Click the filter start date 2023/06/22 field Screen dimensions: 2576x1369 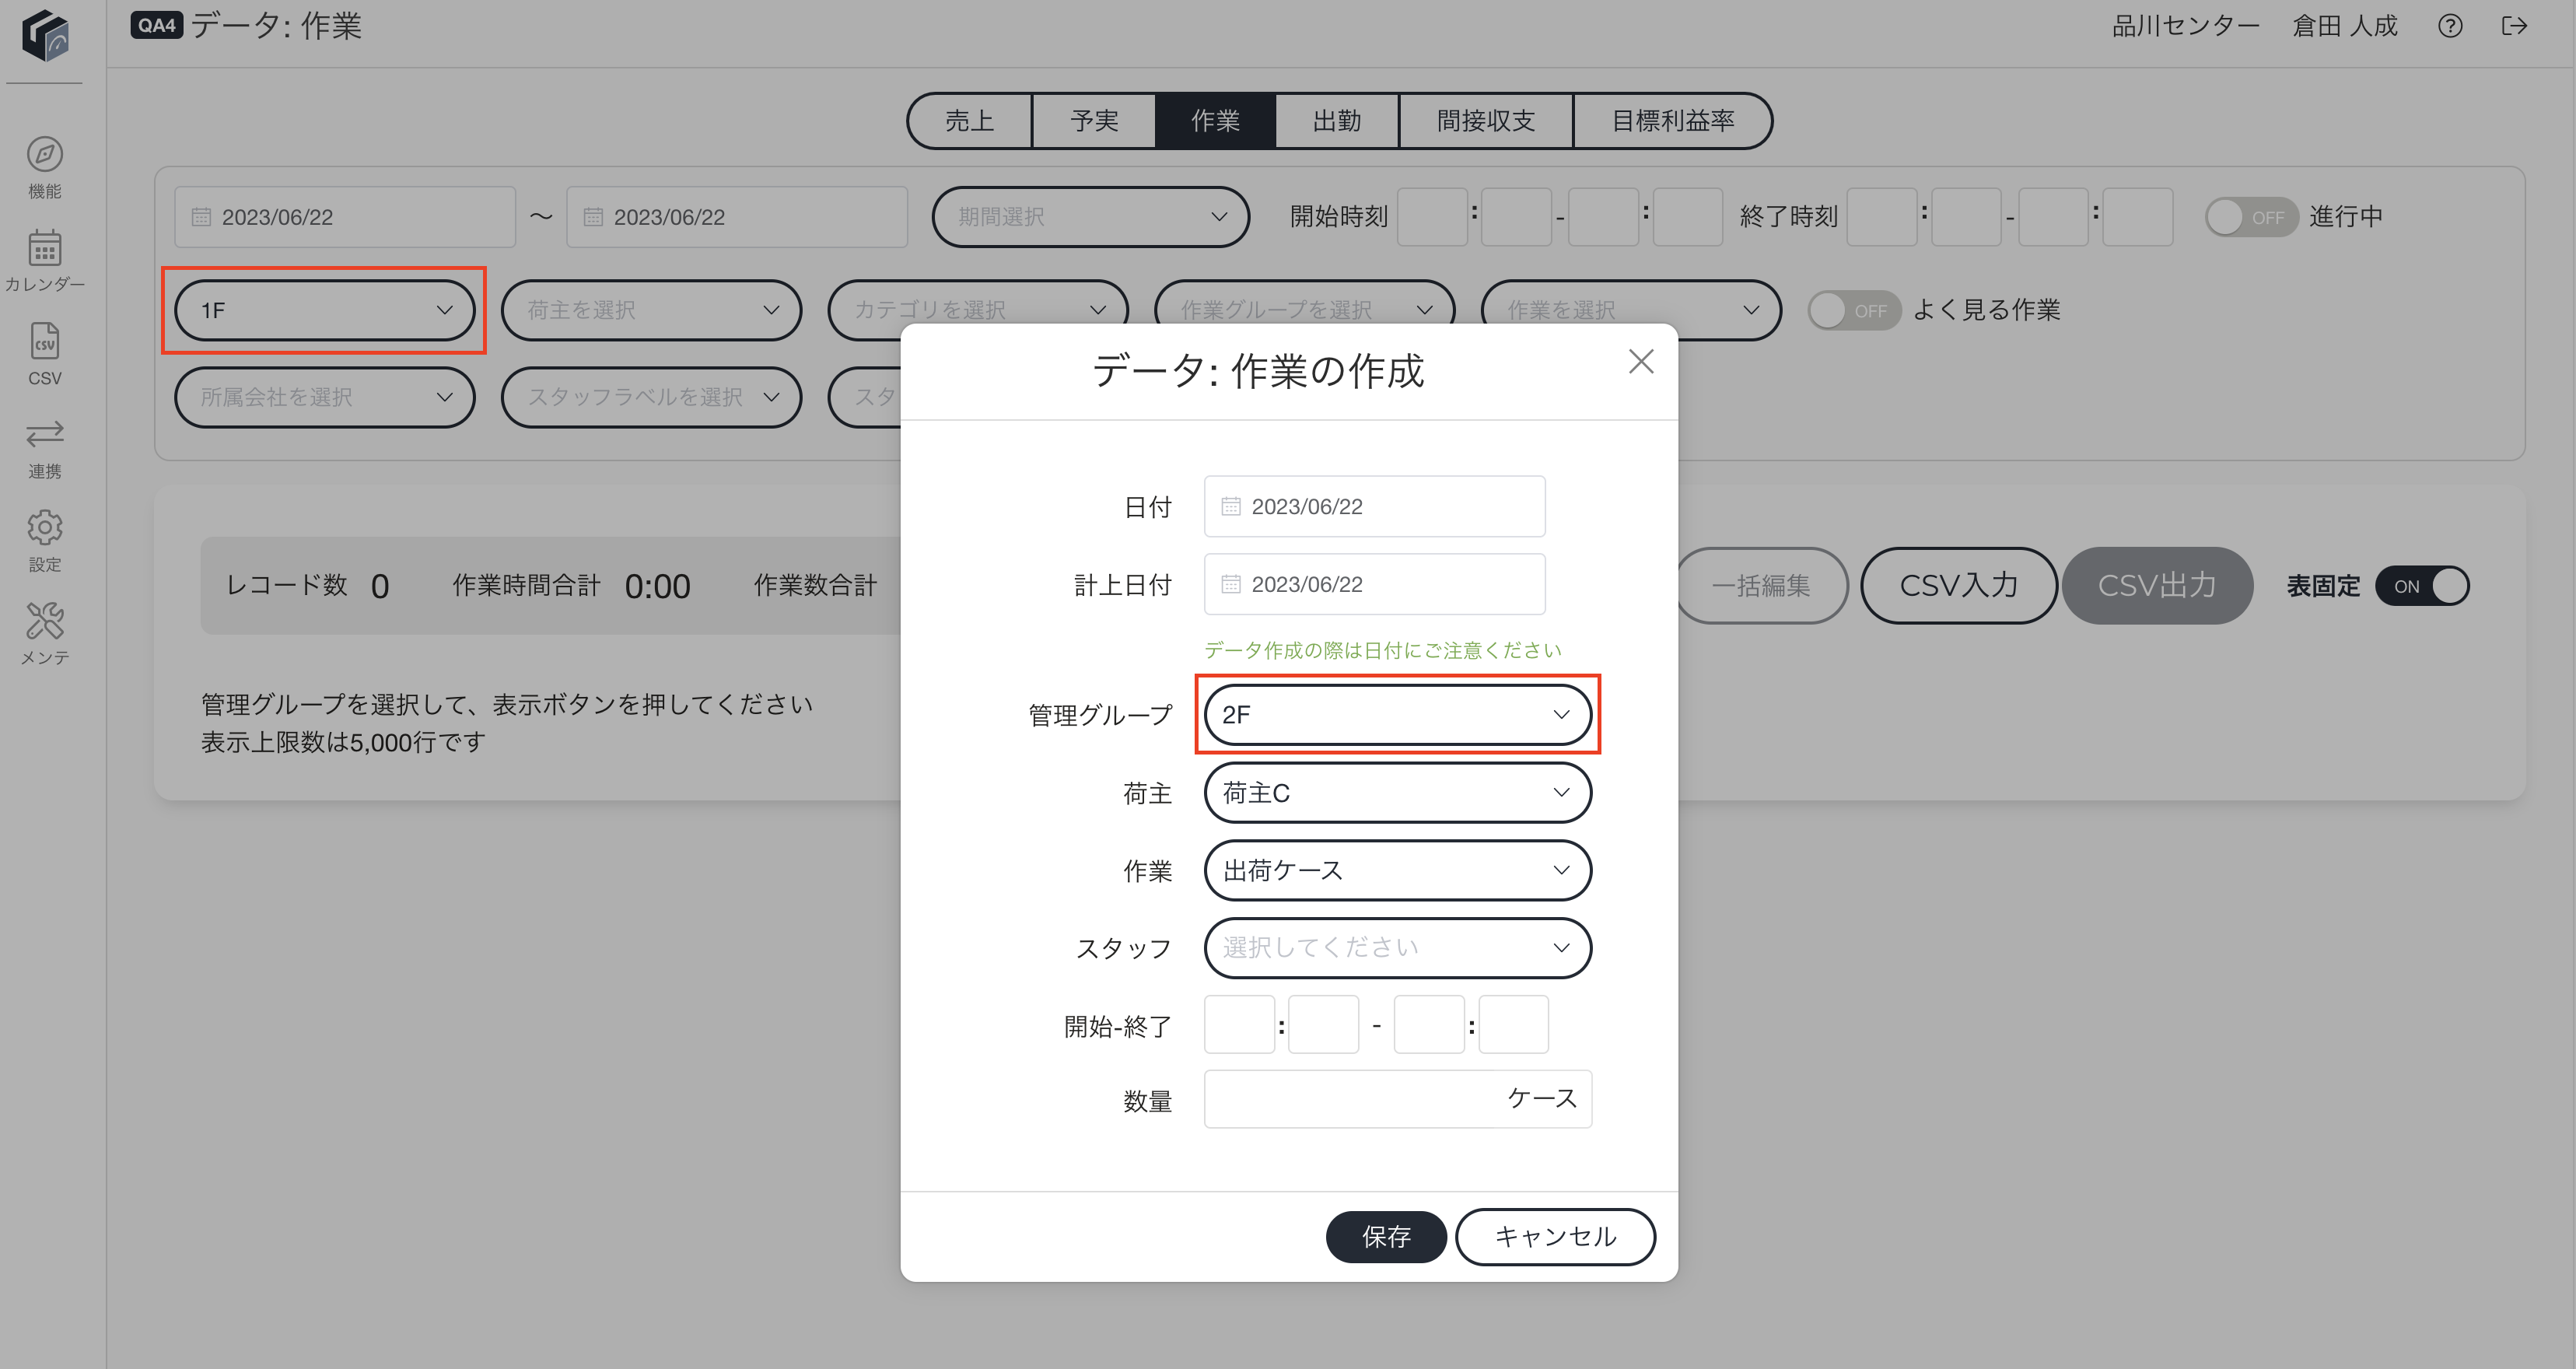click(345, 217)
